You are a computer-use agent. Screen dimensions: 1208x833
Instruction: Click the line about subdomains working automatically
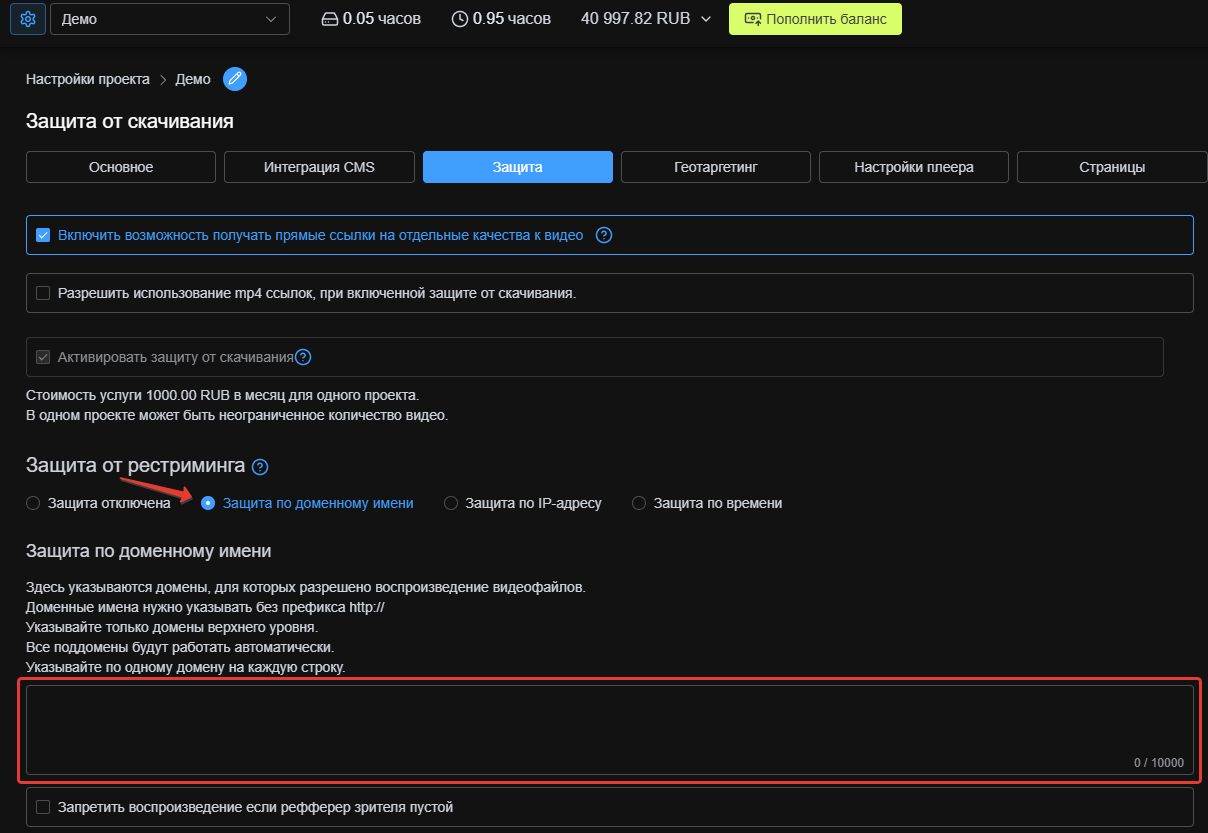[180, 647]
